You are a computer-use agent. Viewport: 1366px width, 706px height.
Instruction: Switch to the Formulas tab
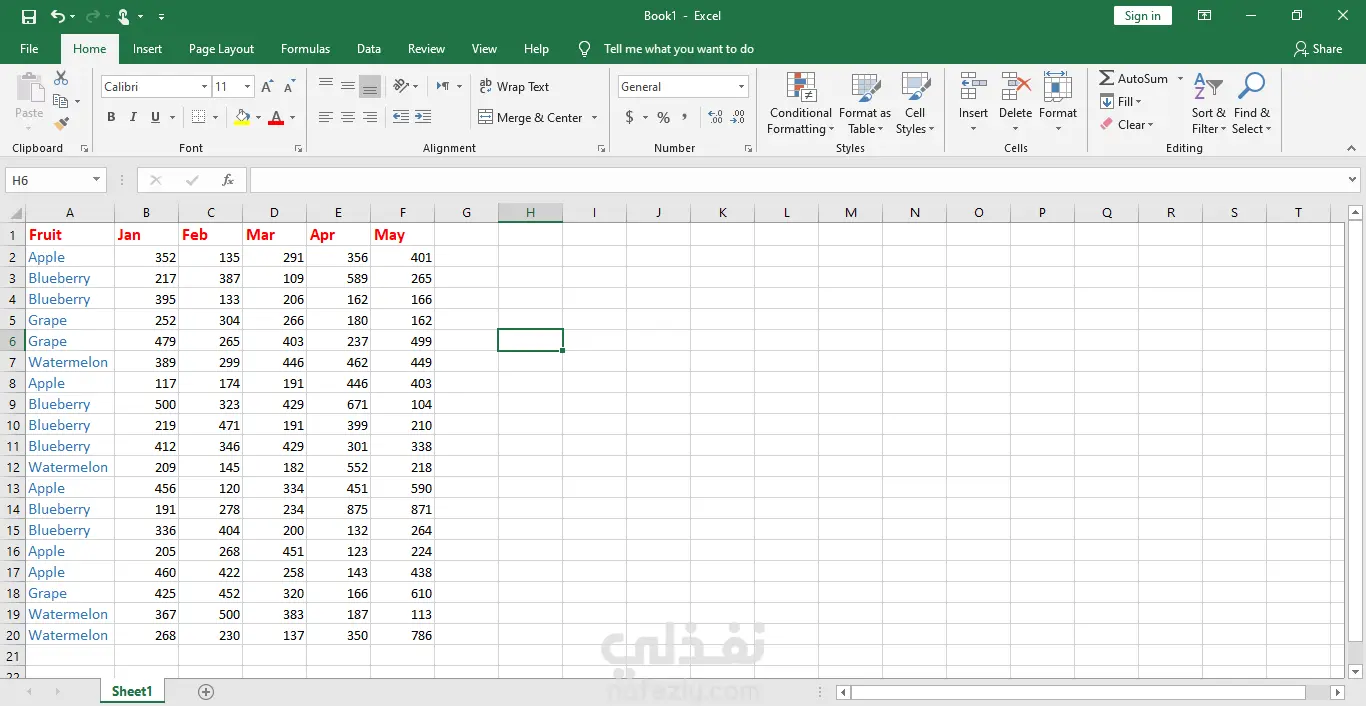pyautogui.click(x=305, y=49)
